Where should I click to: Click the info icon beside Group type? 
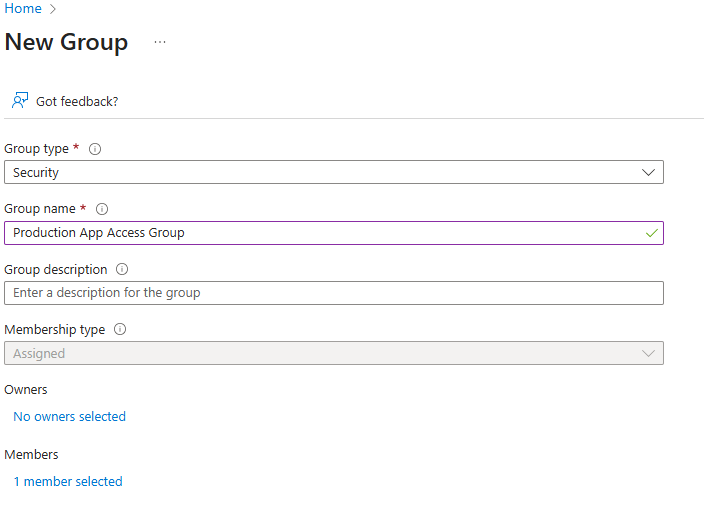pos(95,149)
